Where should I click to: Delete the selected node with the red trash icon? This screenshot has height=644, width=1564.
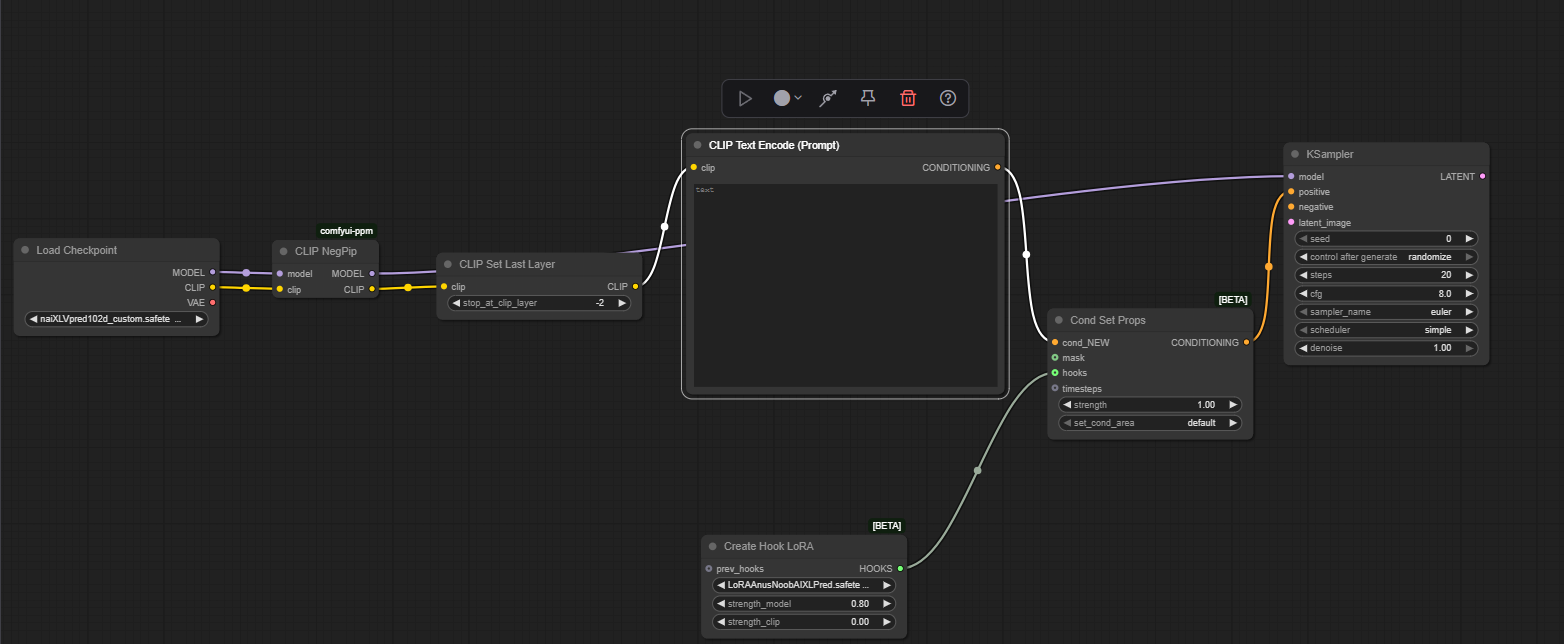coord(908,98)
